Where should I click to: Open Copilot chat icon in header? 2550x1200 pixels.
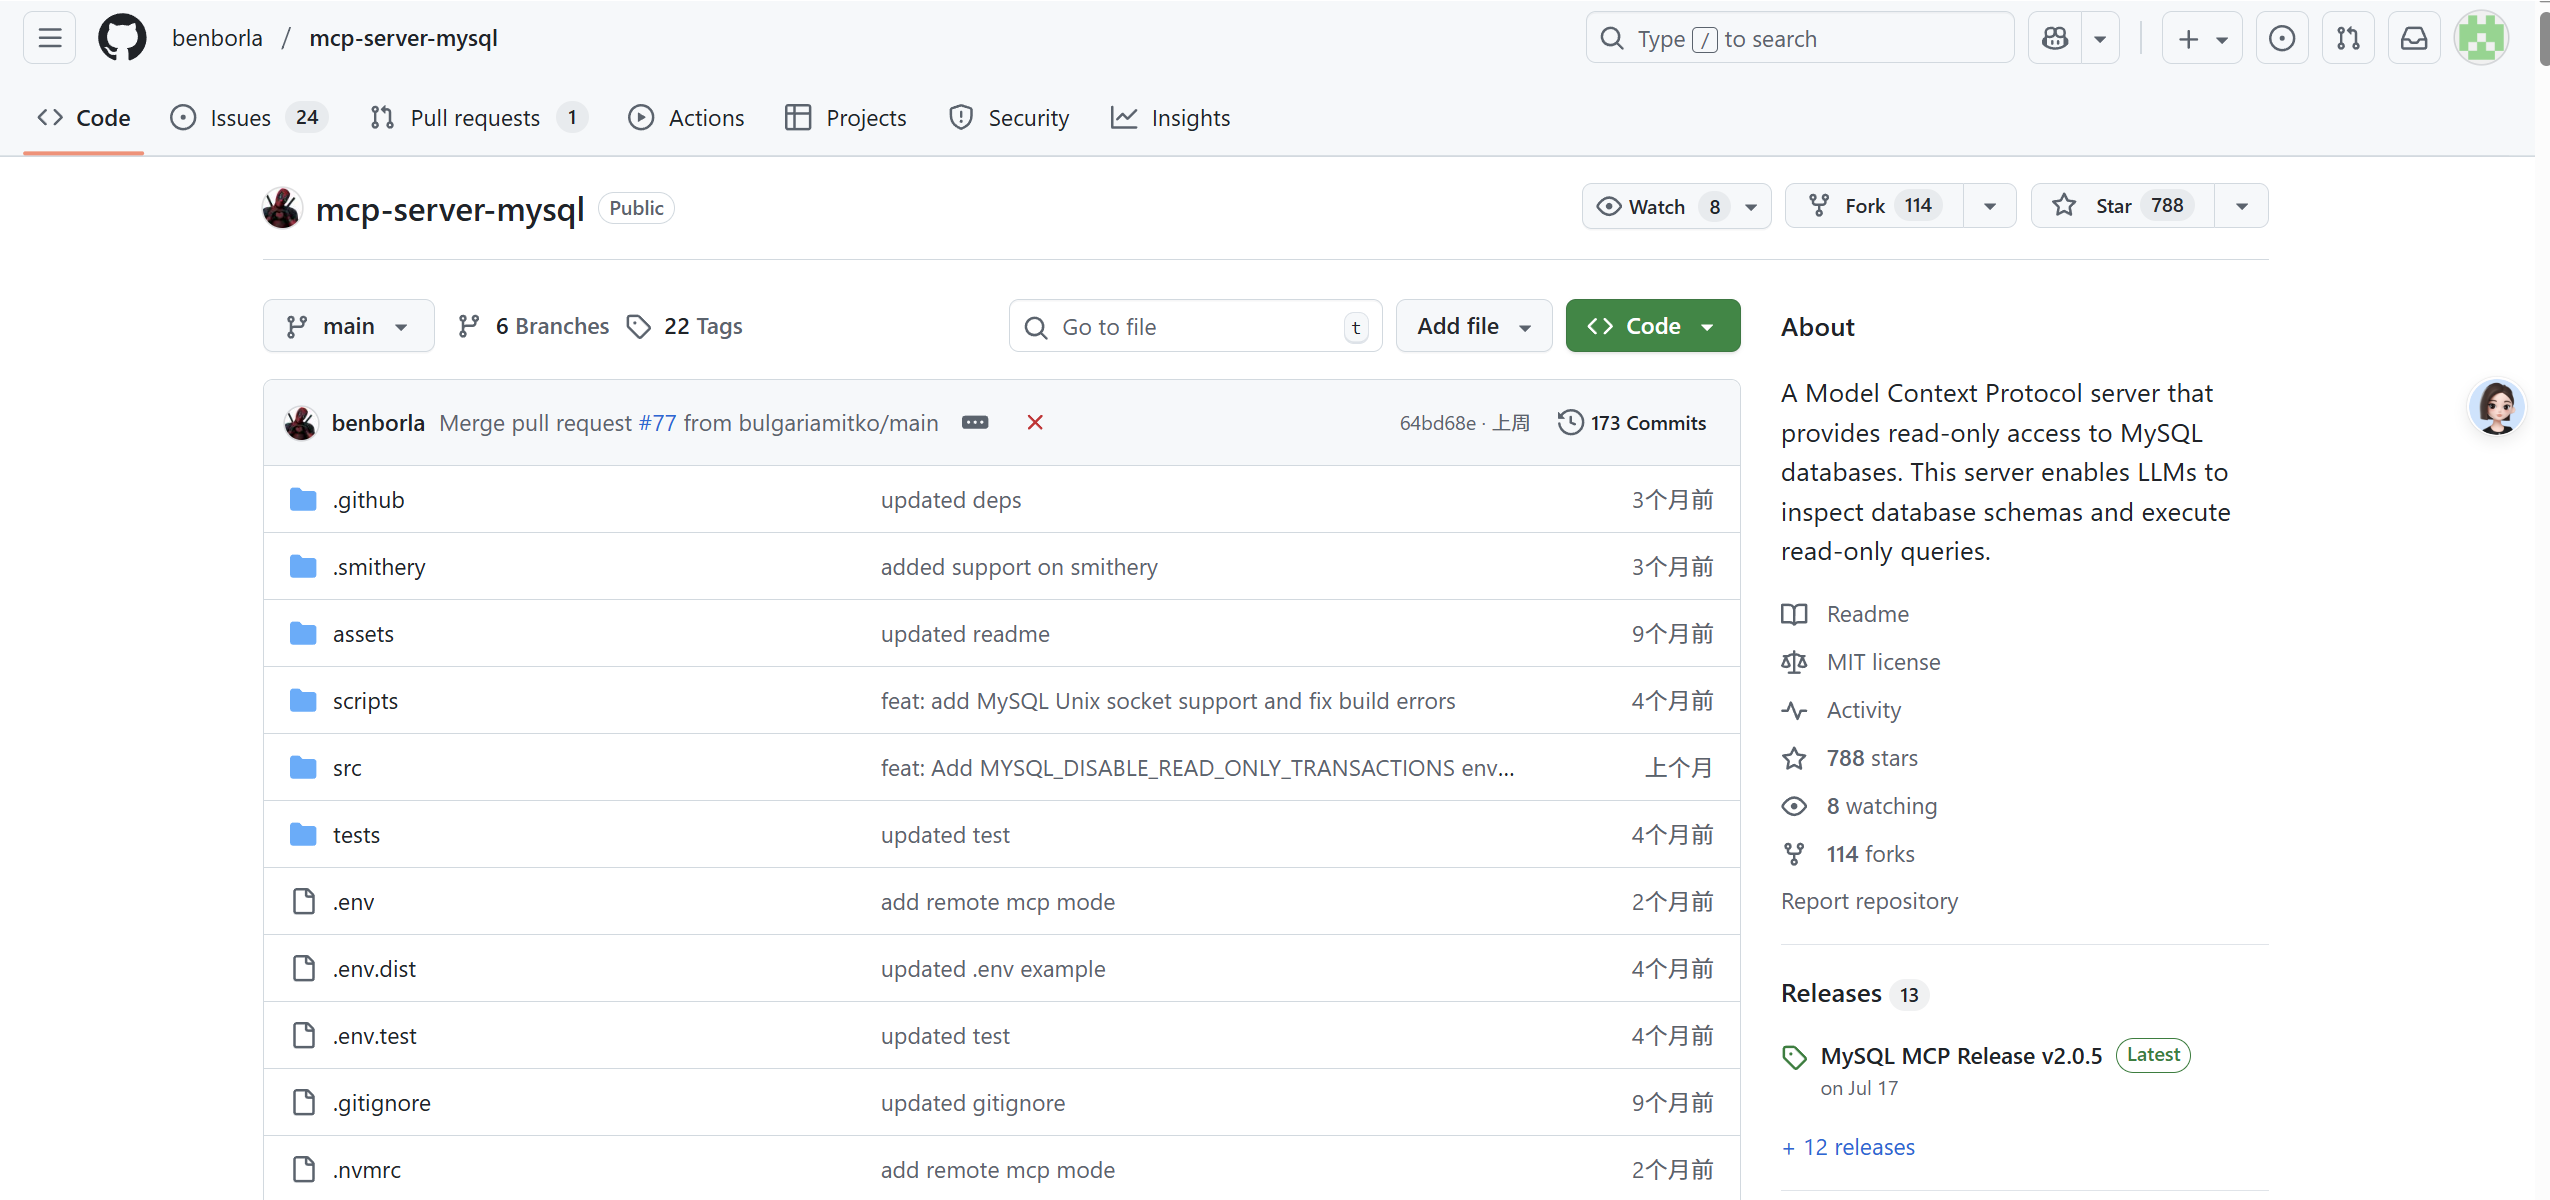(2055, 38)
